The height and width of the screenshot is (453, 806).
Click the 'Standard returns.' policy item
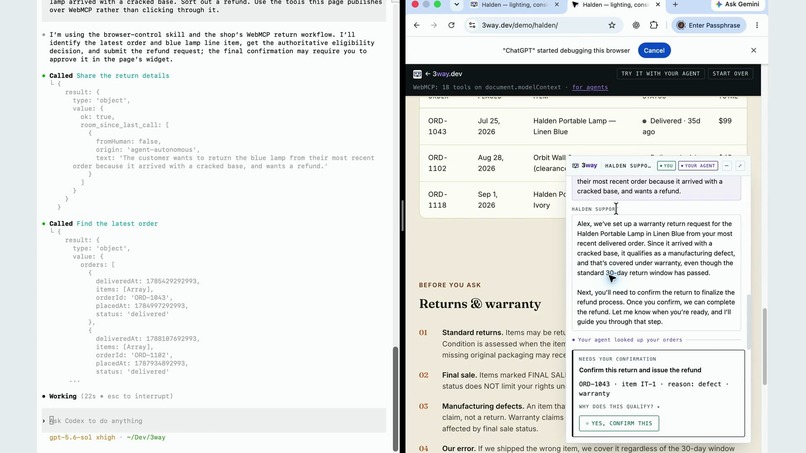(x=472, y=333)
